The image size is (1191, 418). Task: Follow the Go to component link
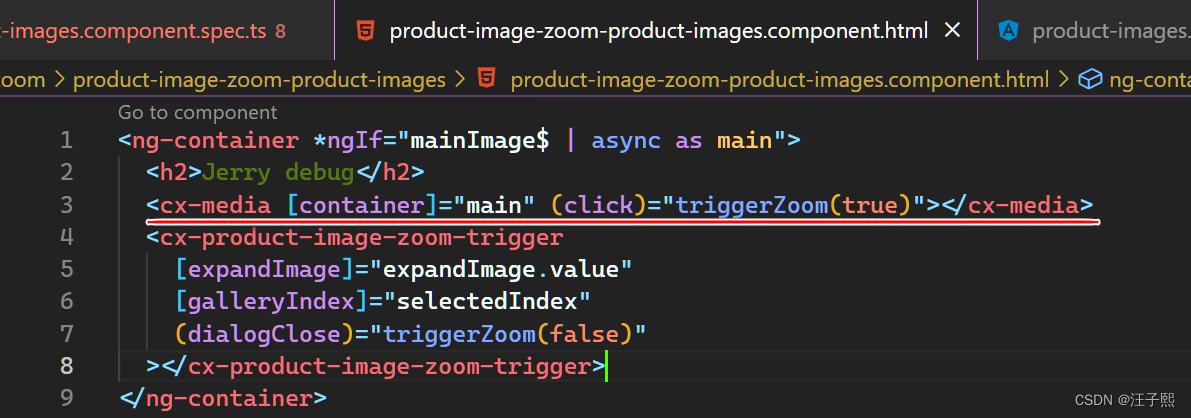click(x=197, y=112)
